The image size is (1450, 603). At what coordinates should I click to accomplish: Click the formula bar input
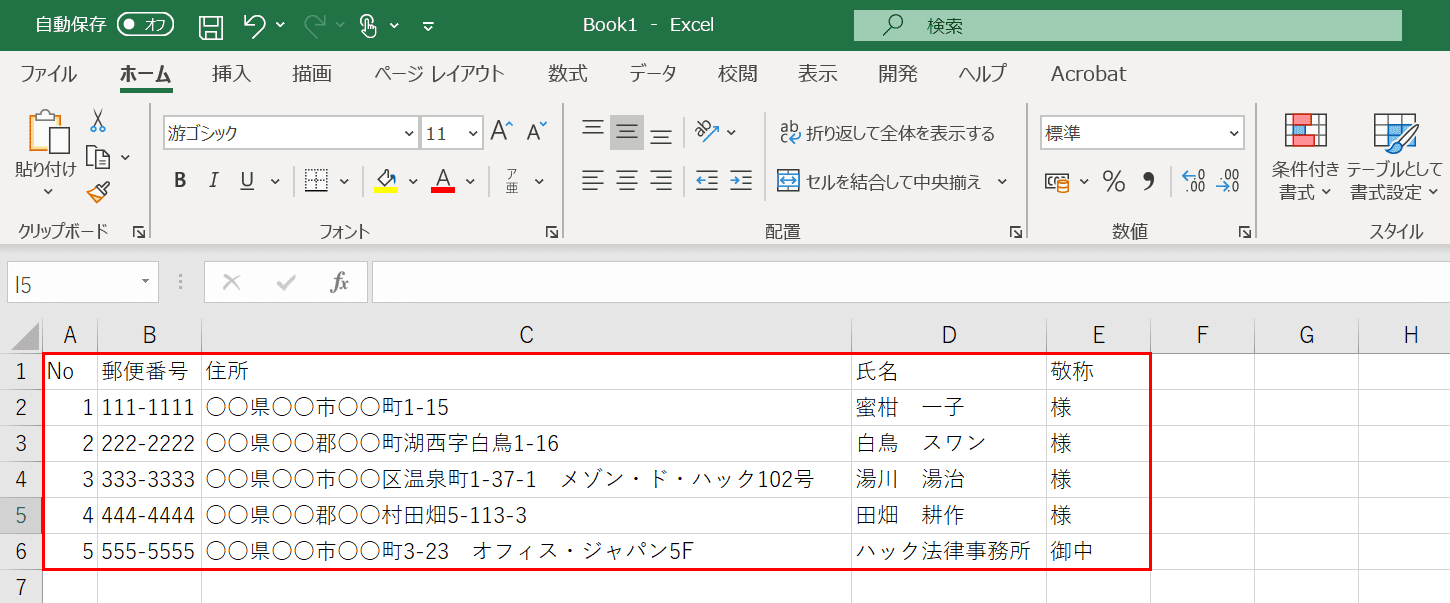pyautogui.click(x=910, y=283)
